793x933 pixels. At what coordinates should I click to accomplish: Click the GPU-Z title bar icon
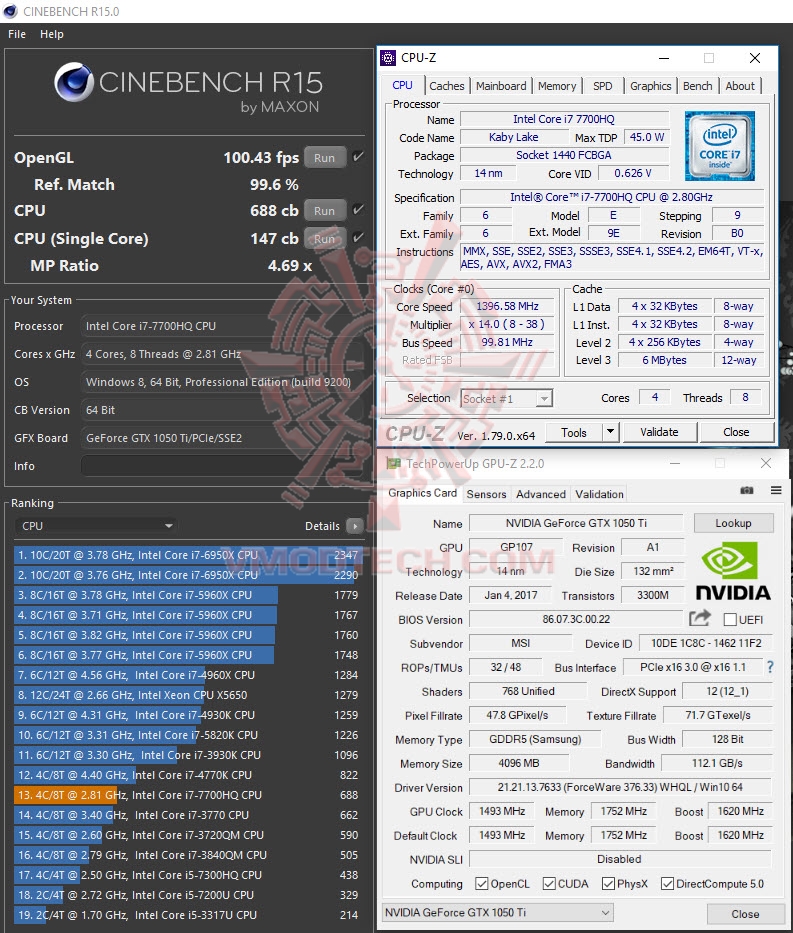tap(393, 464)
